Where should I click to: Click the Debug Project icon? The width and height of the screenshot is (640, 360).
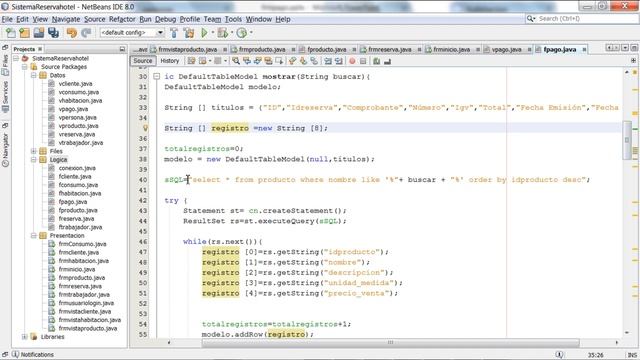(x=222, y=33)
